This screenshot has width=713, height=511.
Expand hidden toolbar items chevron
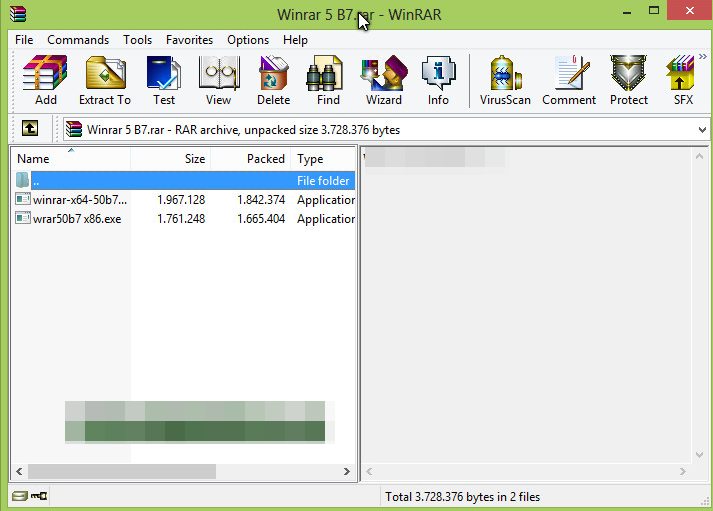click(x=703, y=57)
